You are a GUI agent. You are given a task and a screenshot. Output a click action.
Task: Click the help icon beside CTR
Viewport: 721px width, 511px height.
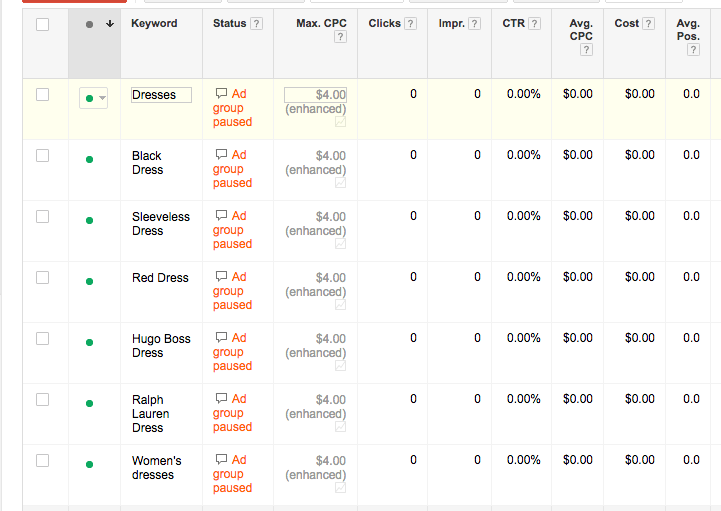(x=535, y=24)
